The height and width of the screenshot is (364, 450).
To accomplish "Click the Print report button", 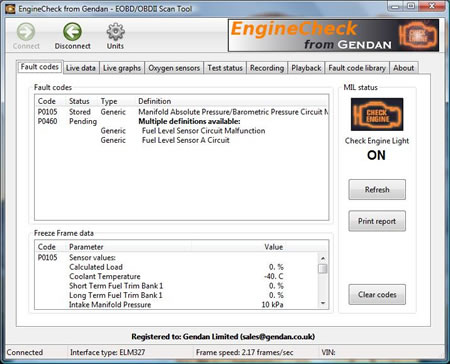I will [377, 221].
